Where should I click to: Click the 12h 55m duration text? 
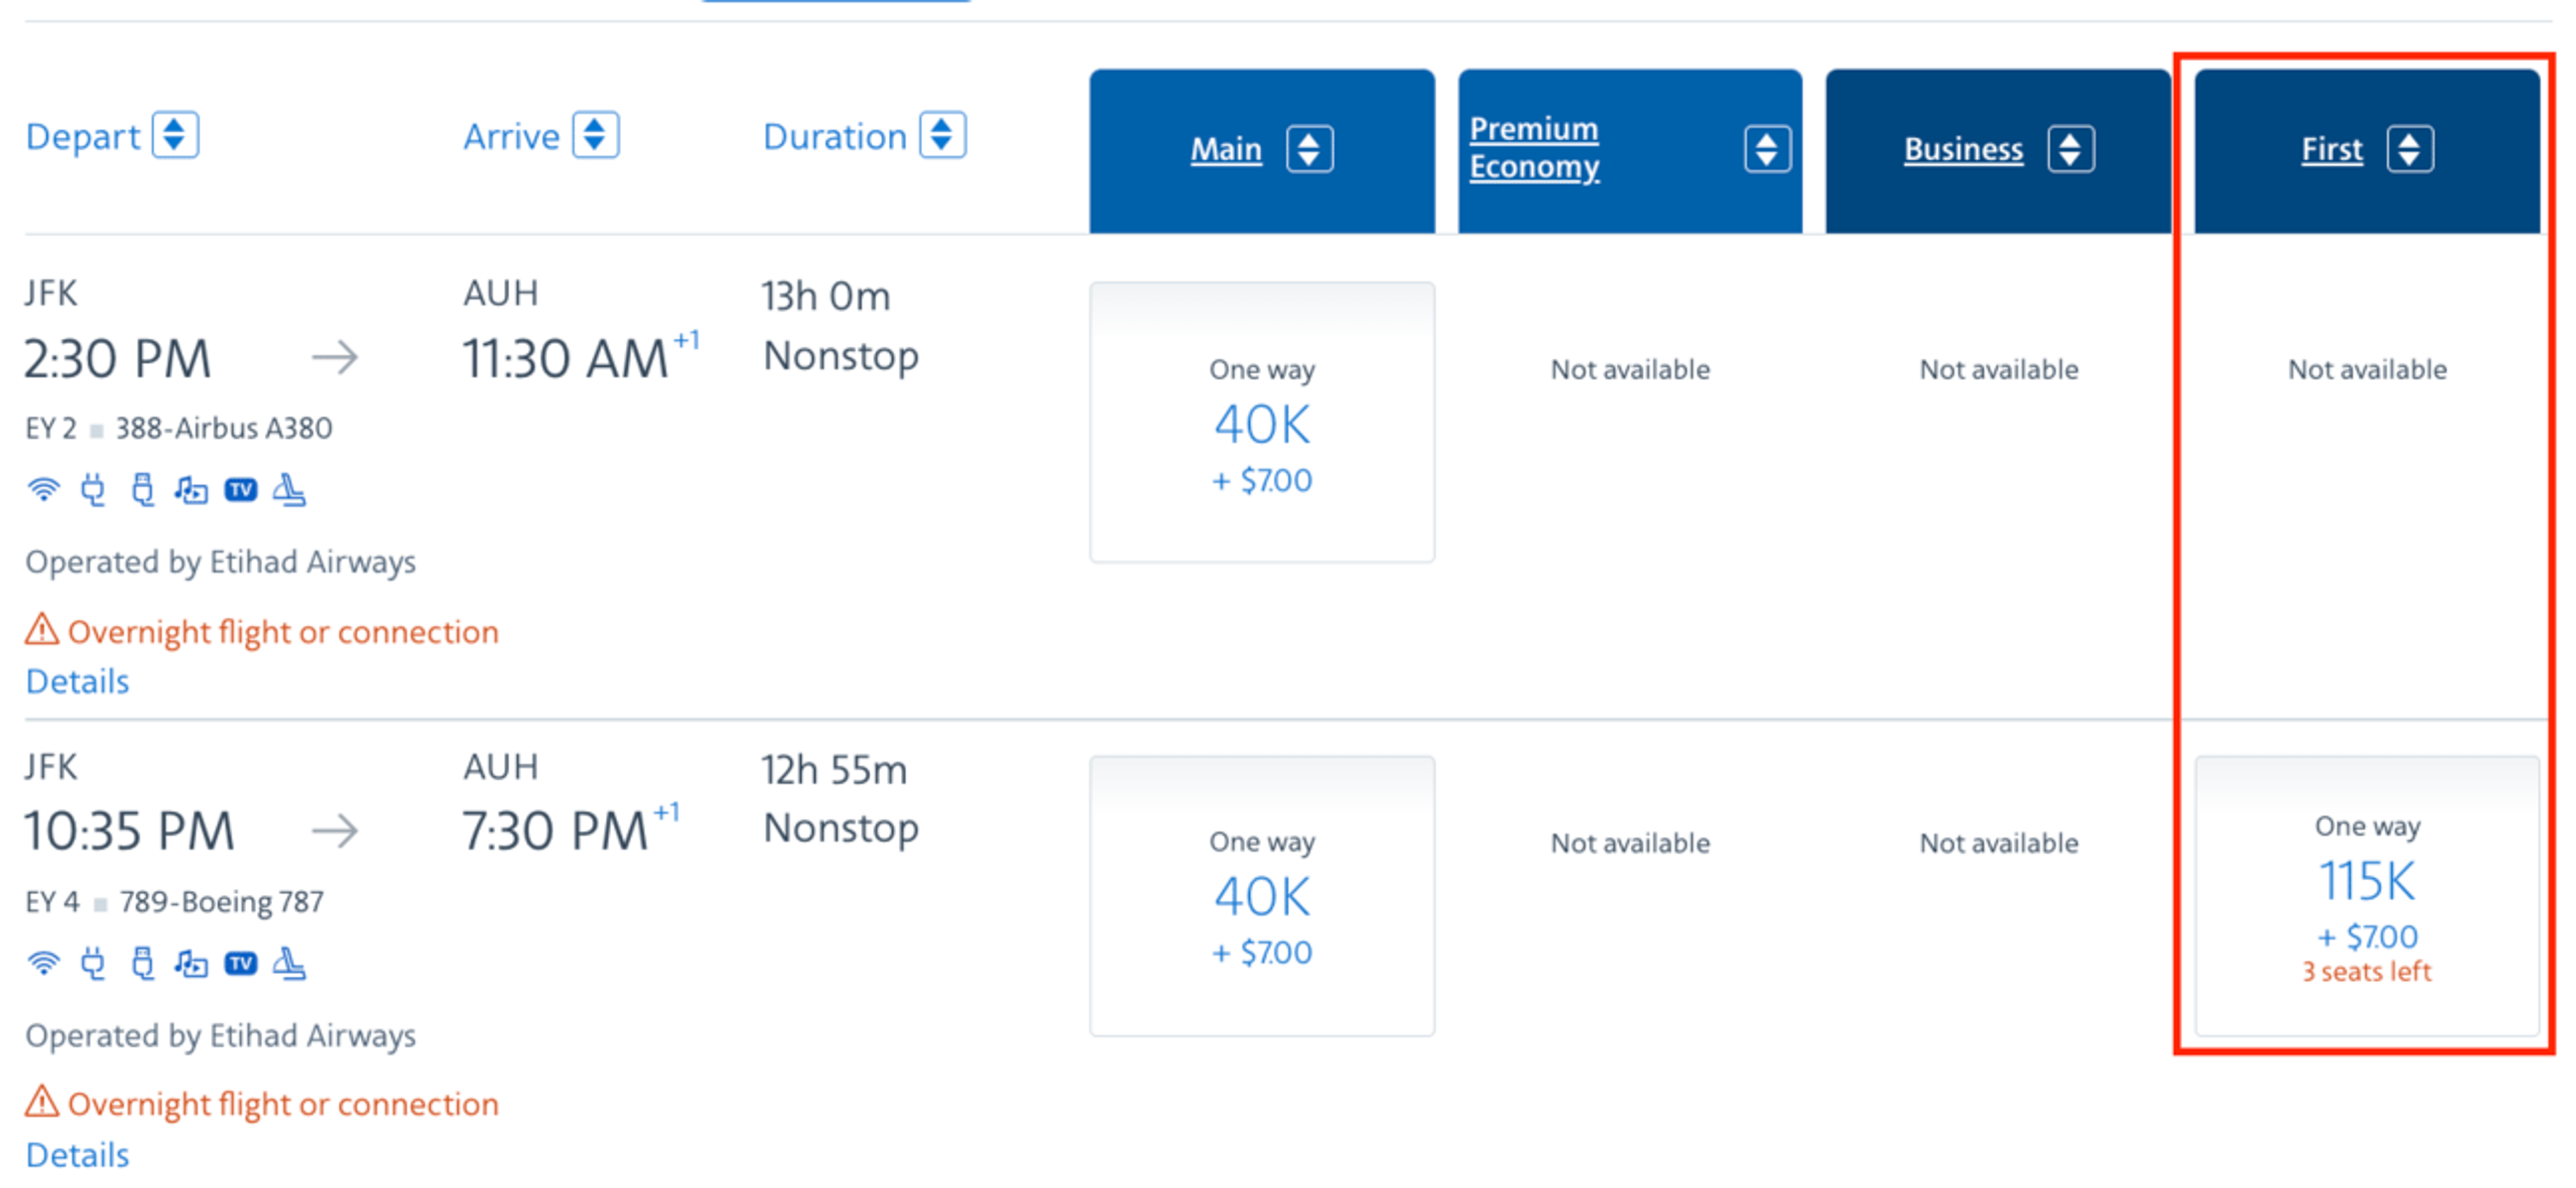pyautogui.click(x=834, y=770)
